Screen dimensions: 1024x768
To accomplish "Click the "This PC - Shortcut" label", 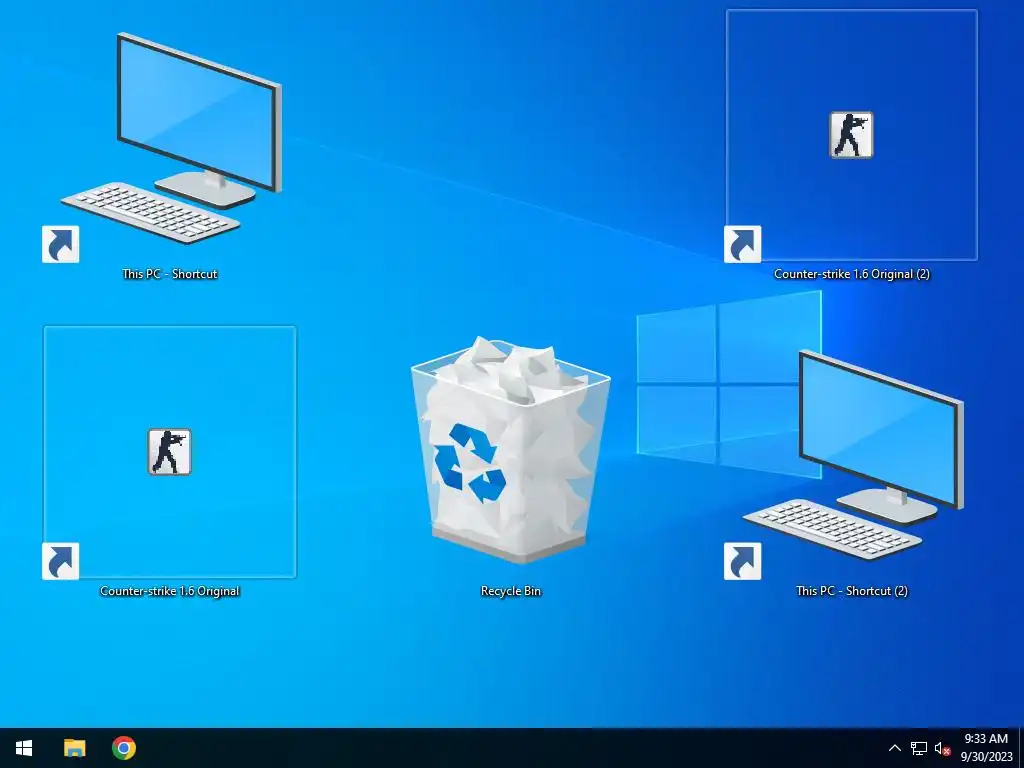I will (x=170, y=274).
